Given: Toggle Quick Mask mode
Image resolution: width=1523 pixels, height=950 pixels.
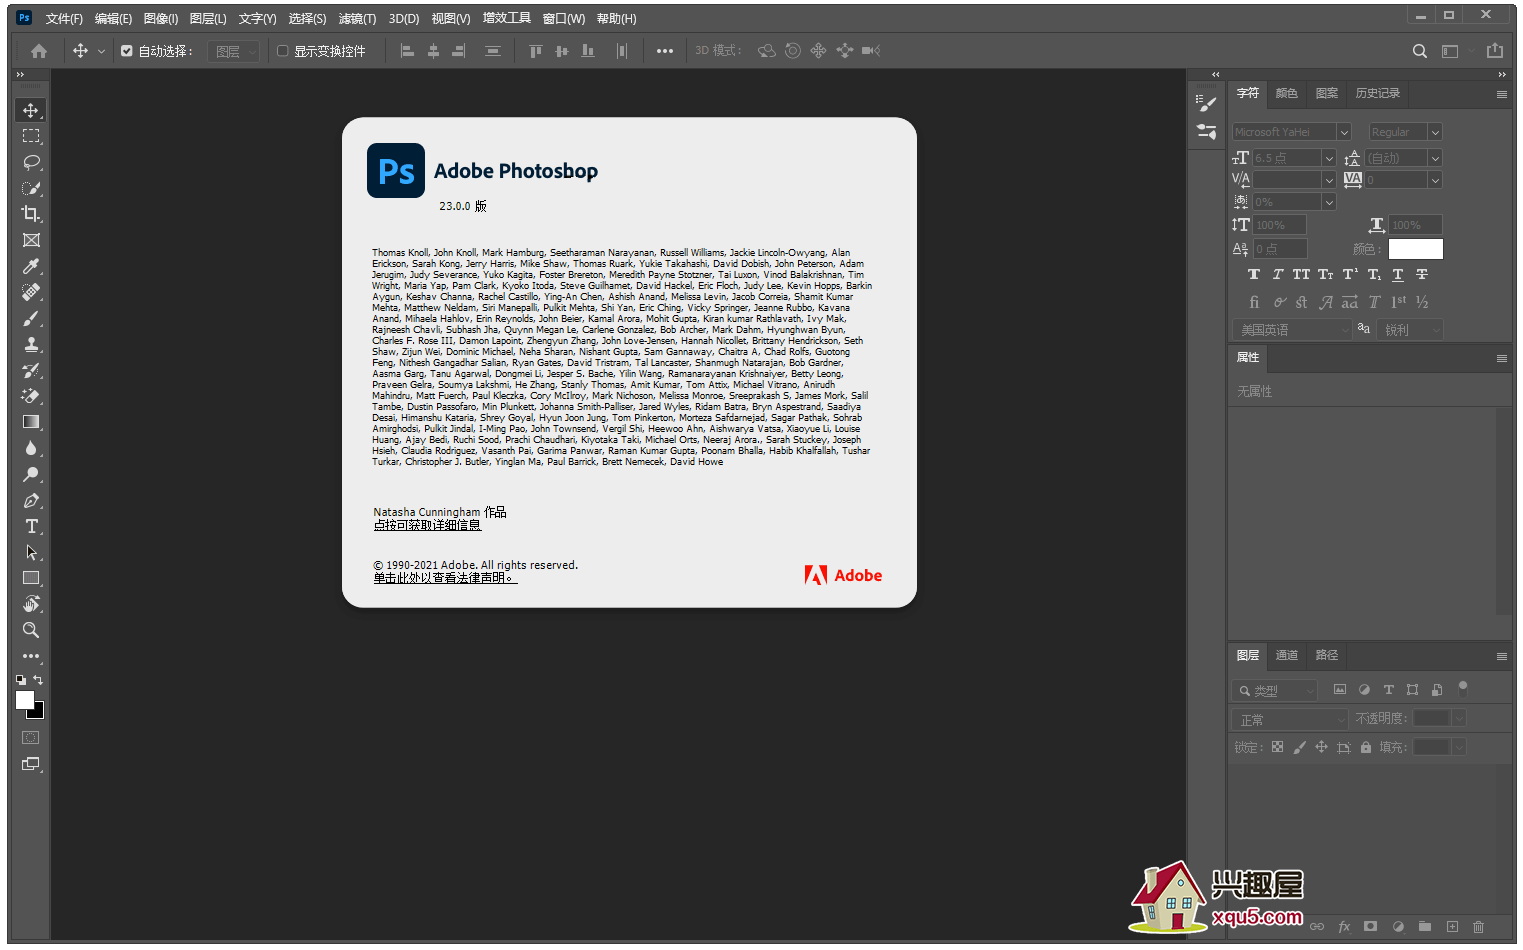Looking at the screenshot, I should click(x=31, y=738).
